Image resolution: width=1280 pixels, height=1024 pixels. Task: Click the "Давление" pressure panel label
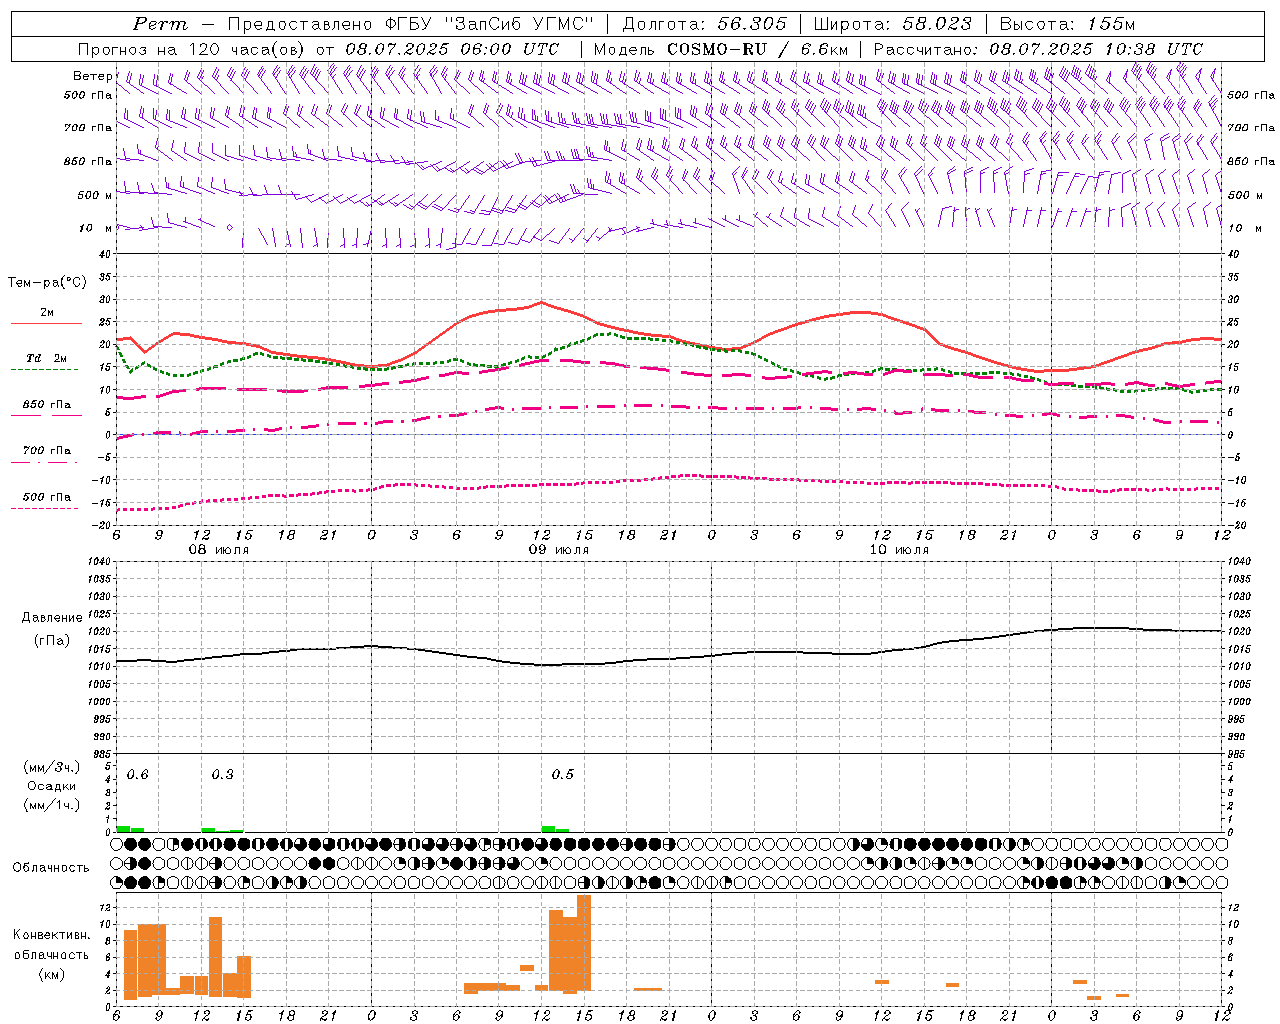pos(51,618)
